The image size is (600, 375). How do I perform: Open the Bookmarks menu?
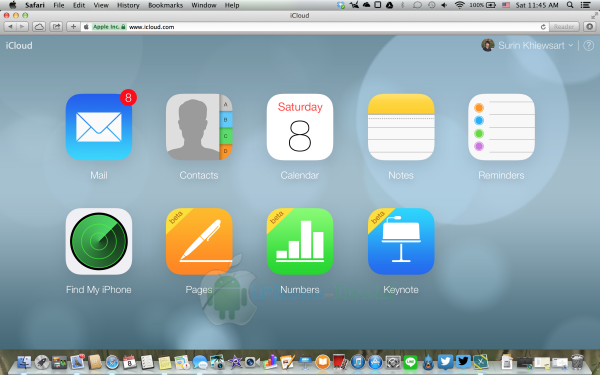(x=165, y=5)
